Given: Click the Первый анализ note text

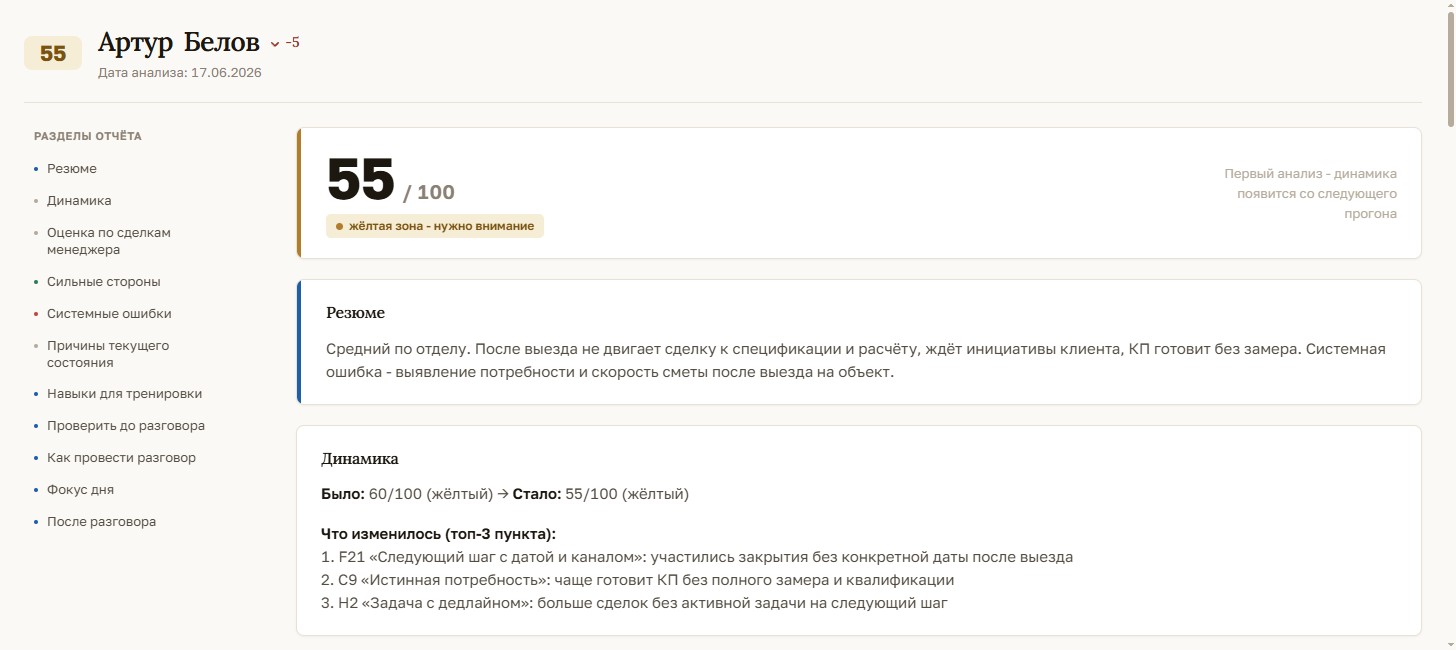Looking at the screenshot, I should click(x=1310, y=194).
